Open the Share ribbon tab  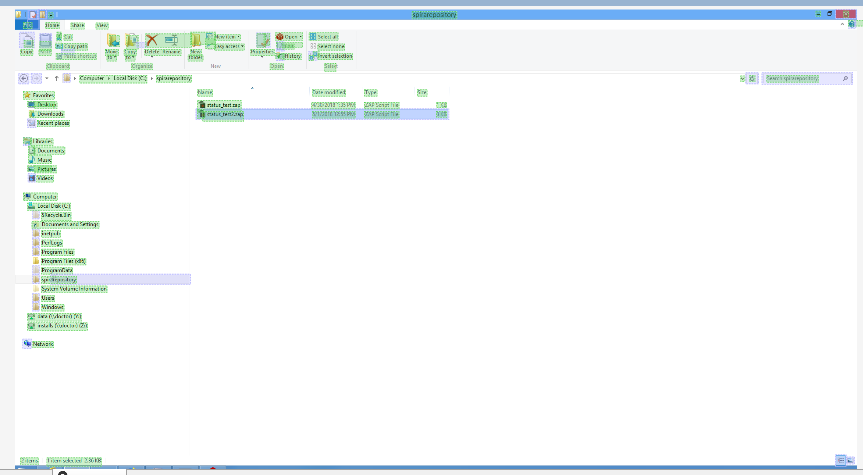point(78,25)
